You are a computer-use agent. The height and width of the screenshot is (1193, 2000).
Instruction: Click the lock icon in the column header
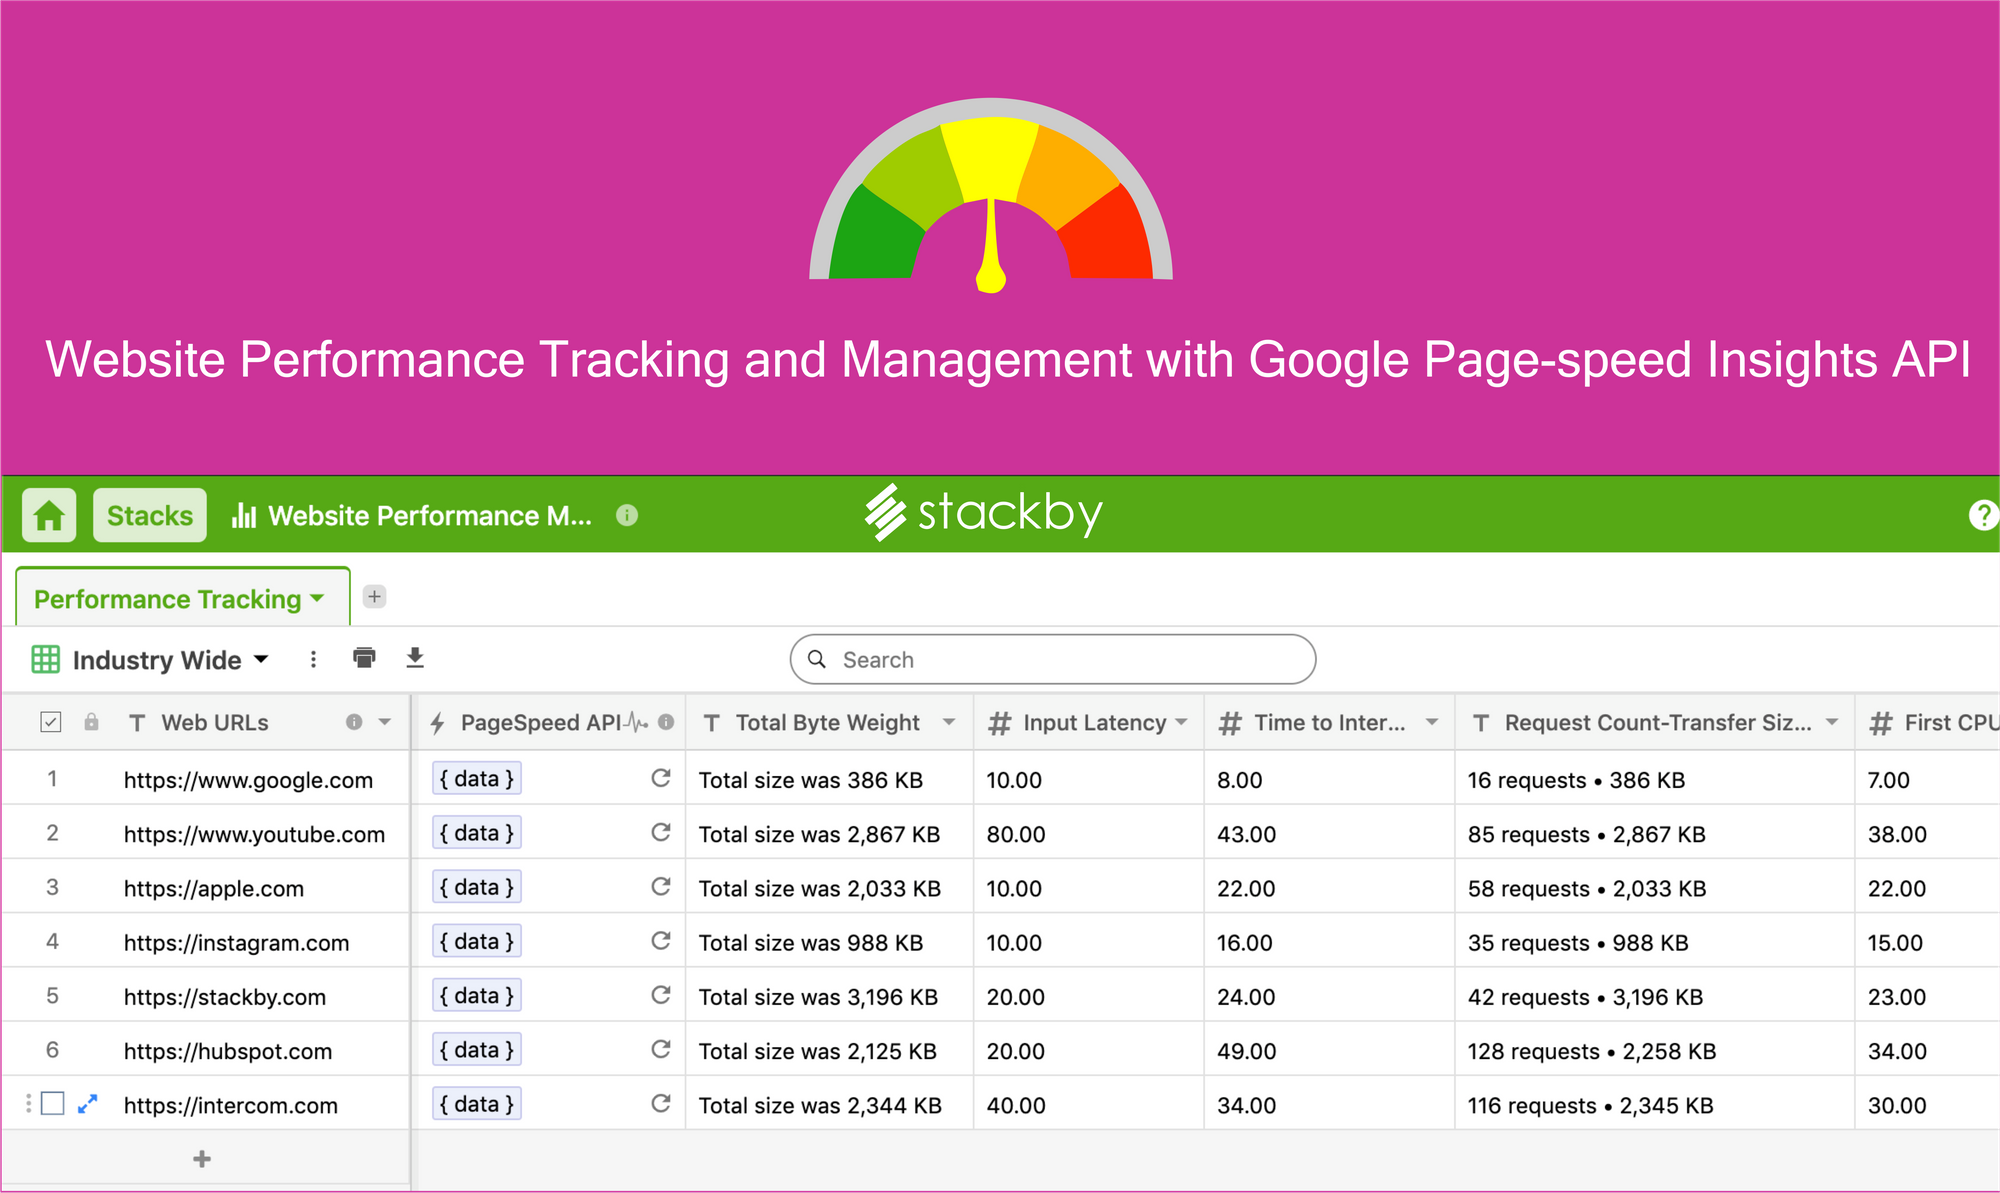click(91, 722)
